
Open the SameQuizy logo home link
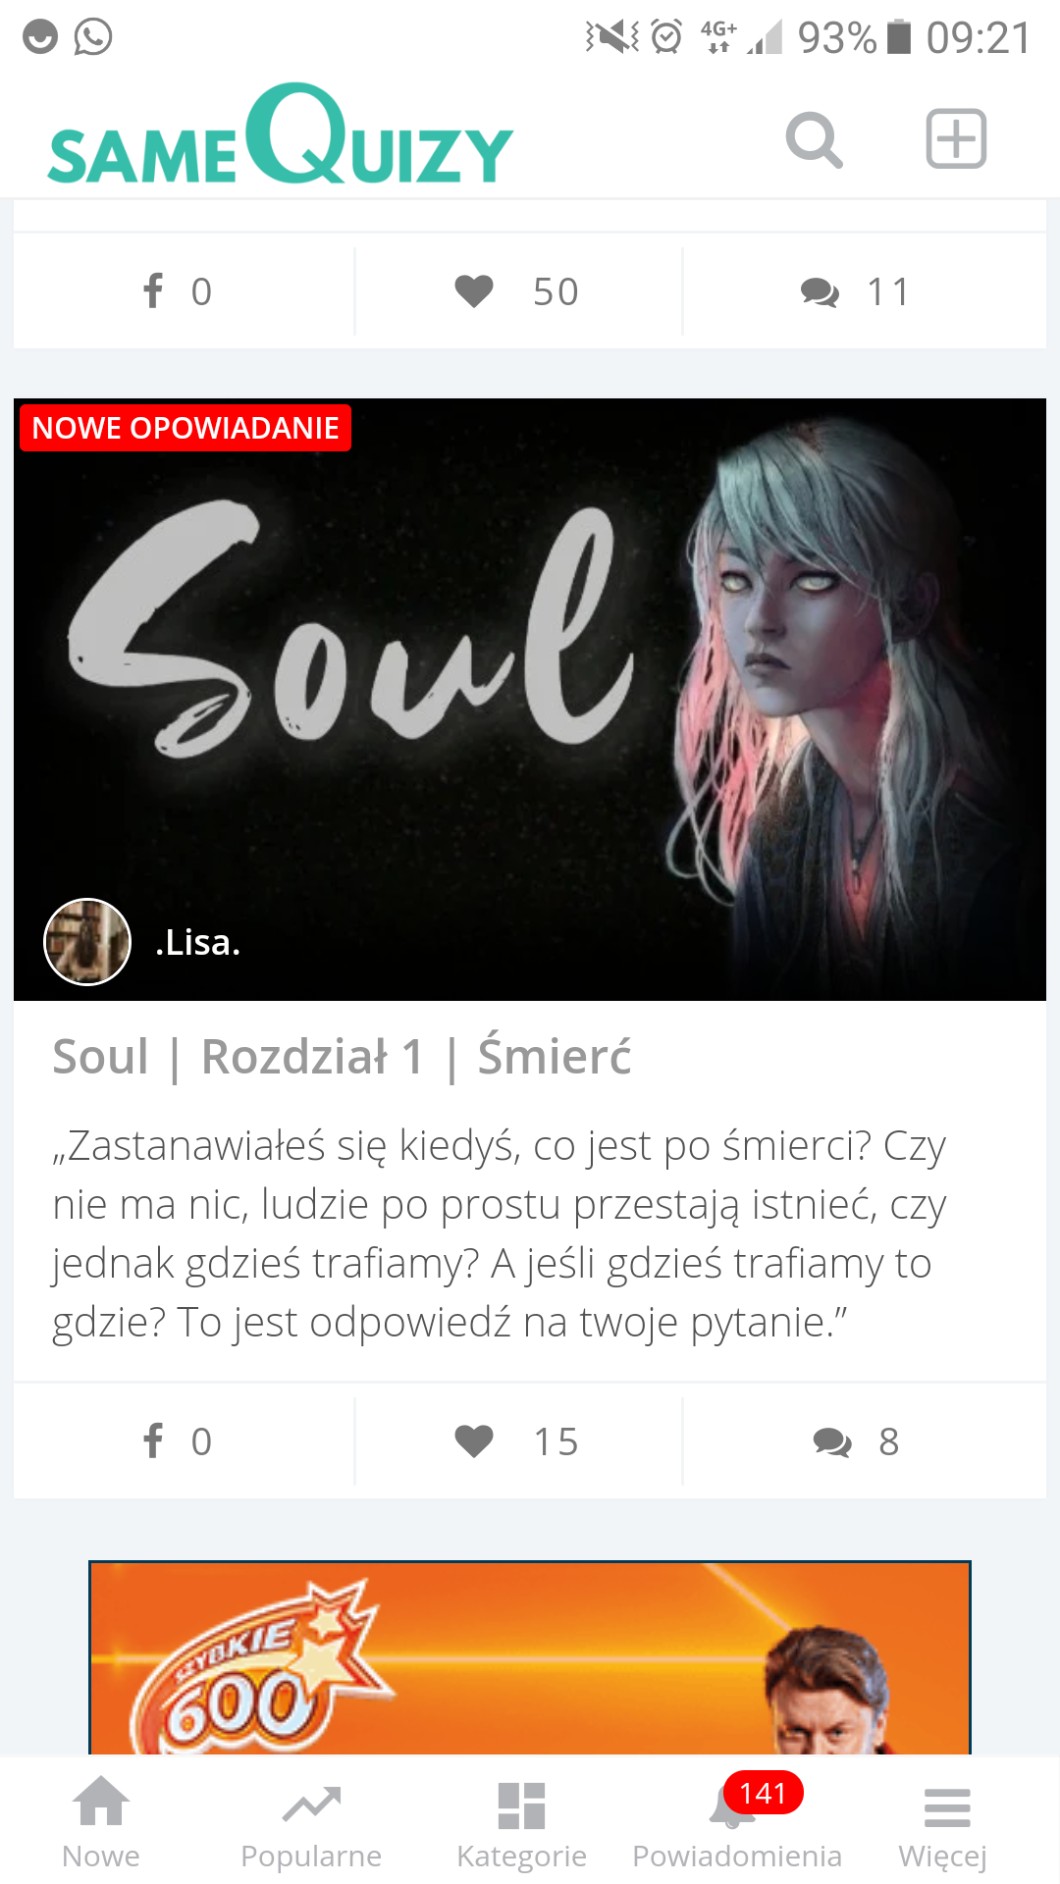pyautogui.click(x=280, y=135)
